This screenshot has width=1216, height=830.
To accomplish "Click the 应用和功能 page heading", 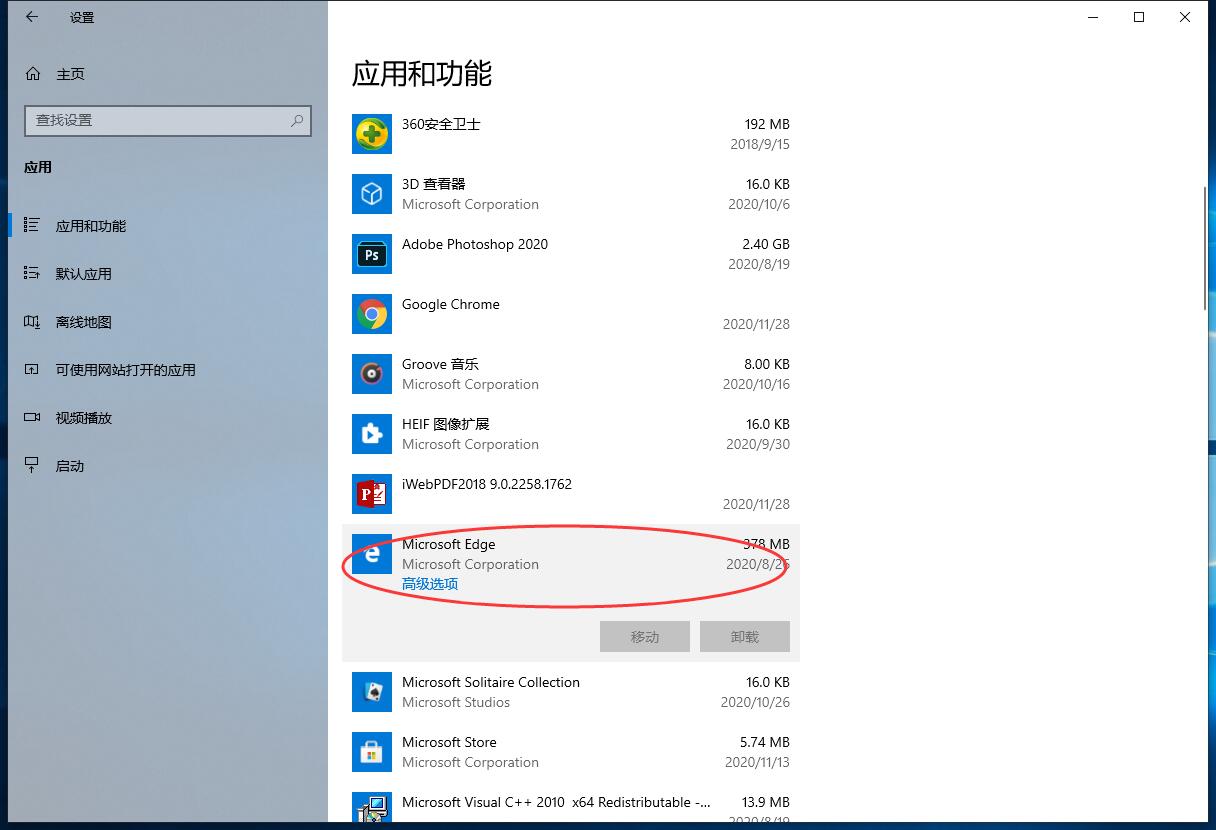I will click(422, 74).
